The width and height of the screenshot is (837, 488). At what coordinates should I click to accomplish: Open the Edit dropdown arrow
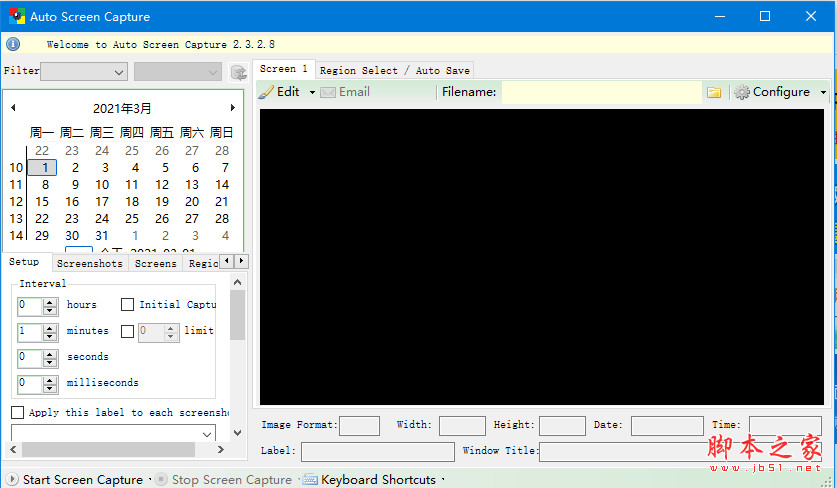(x=312, y=92)
